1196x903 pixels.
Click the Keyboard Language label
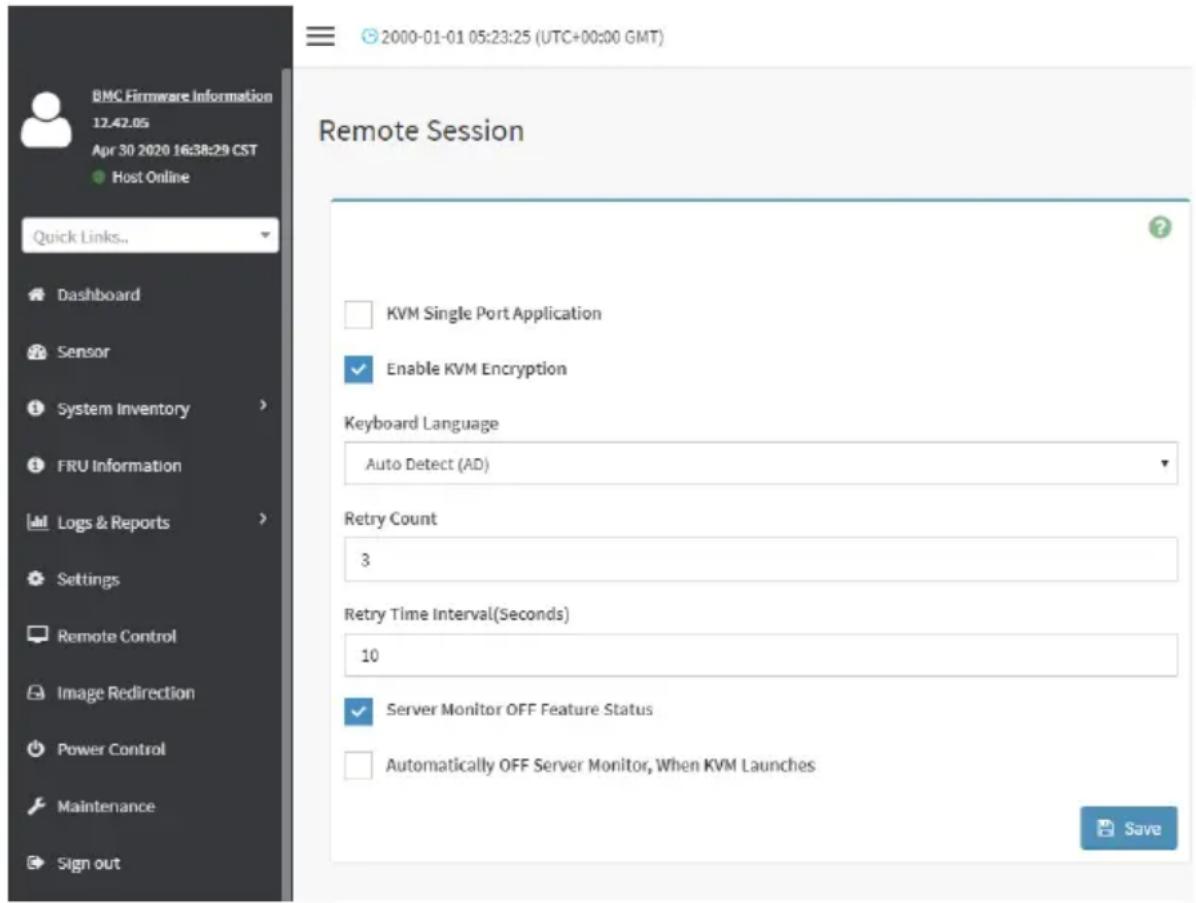pyautogui.click(x=421, y=423)
